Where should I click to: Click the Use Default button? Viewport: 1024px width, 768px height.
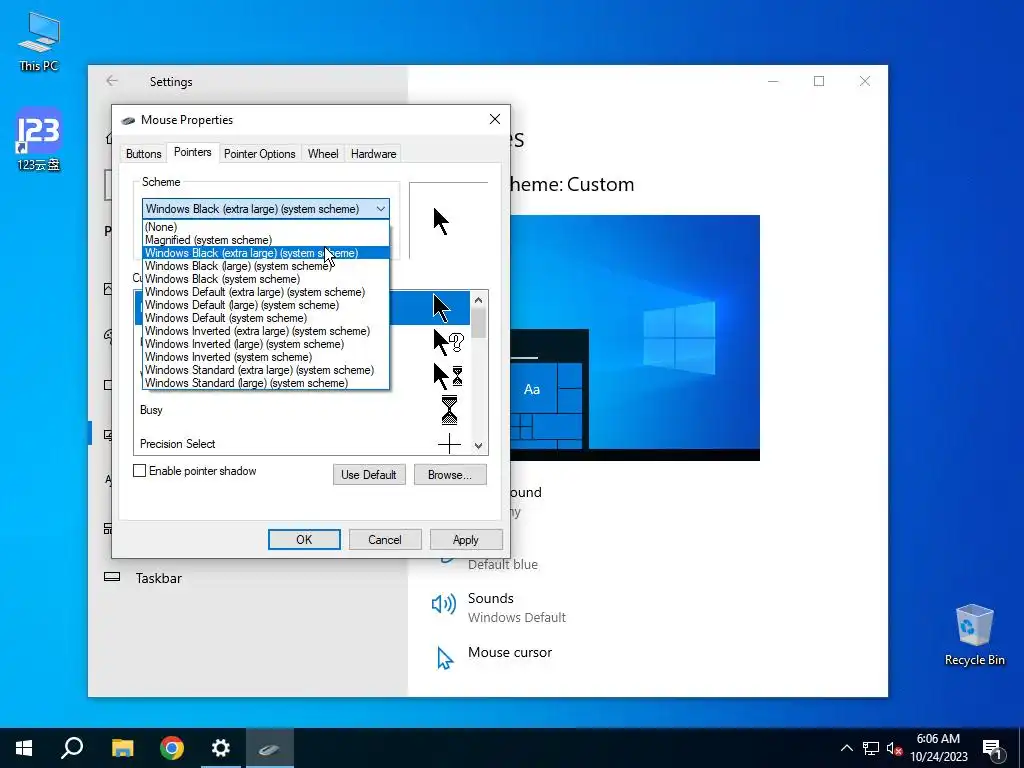click(x=369, y=475)
